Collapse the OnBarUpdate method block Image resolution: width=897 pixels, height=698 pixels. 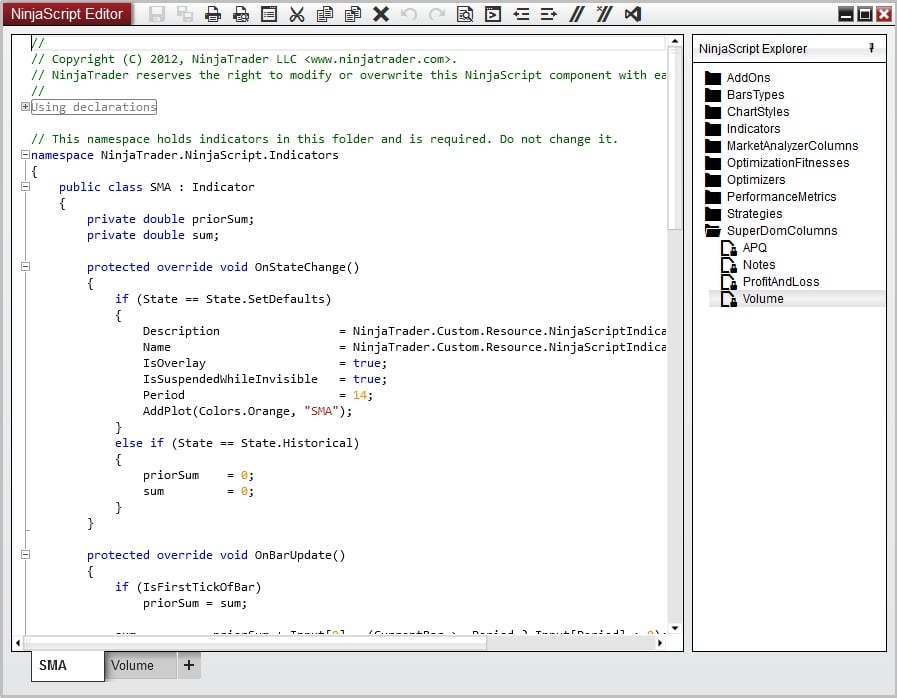pos(25,555)
